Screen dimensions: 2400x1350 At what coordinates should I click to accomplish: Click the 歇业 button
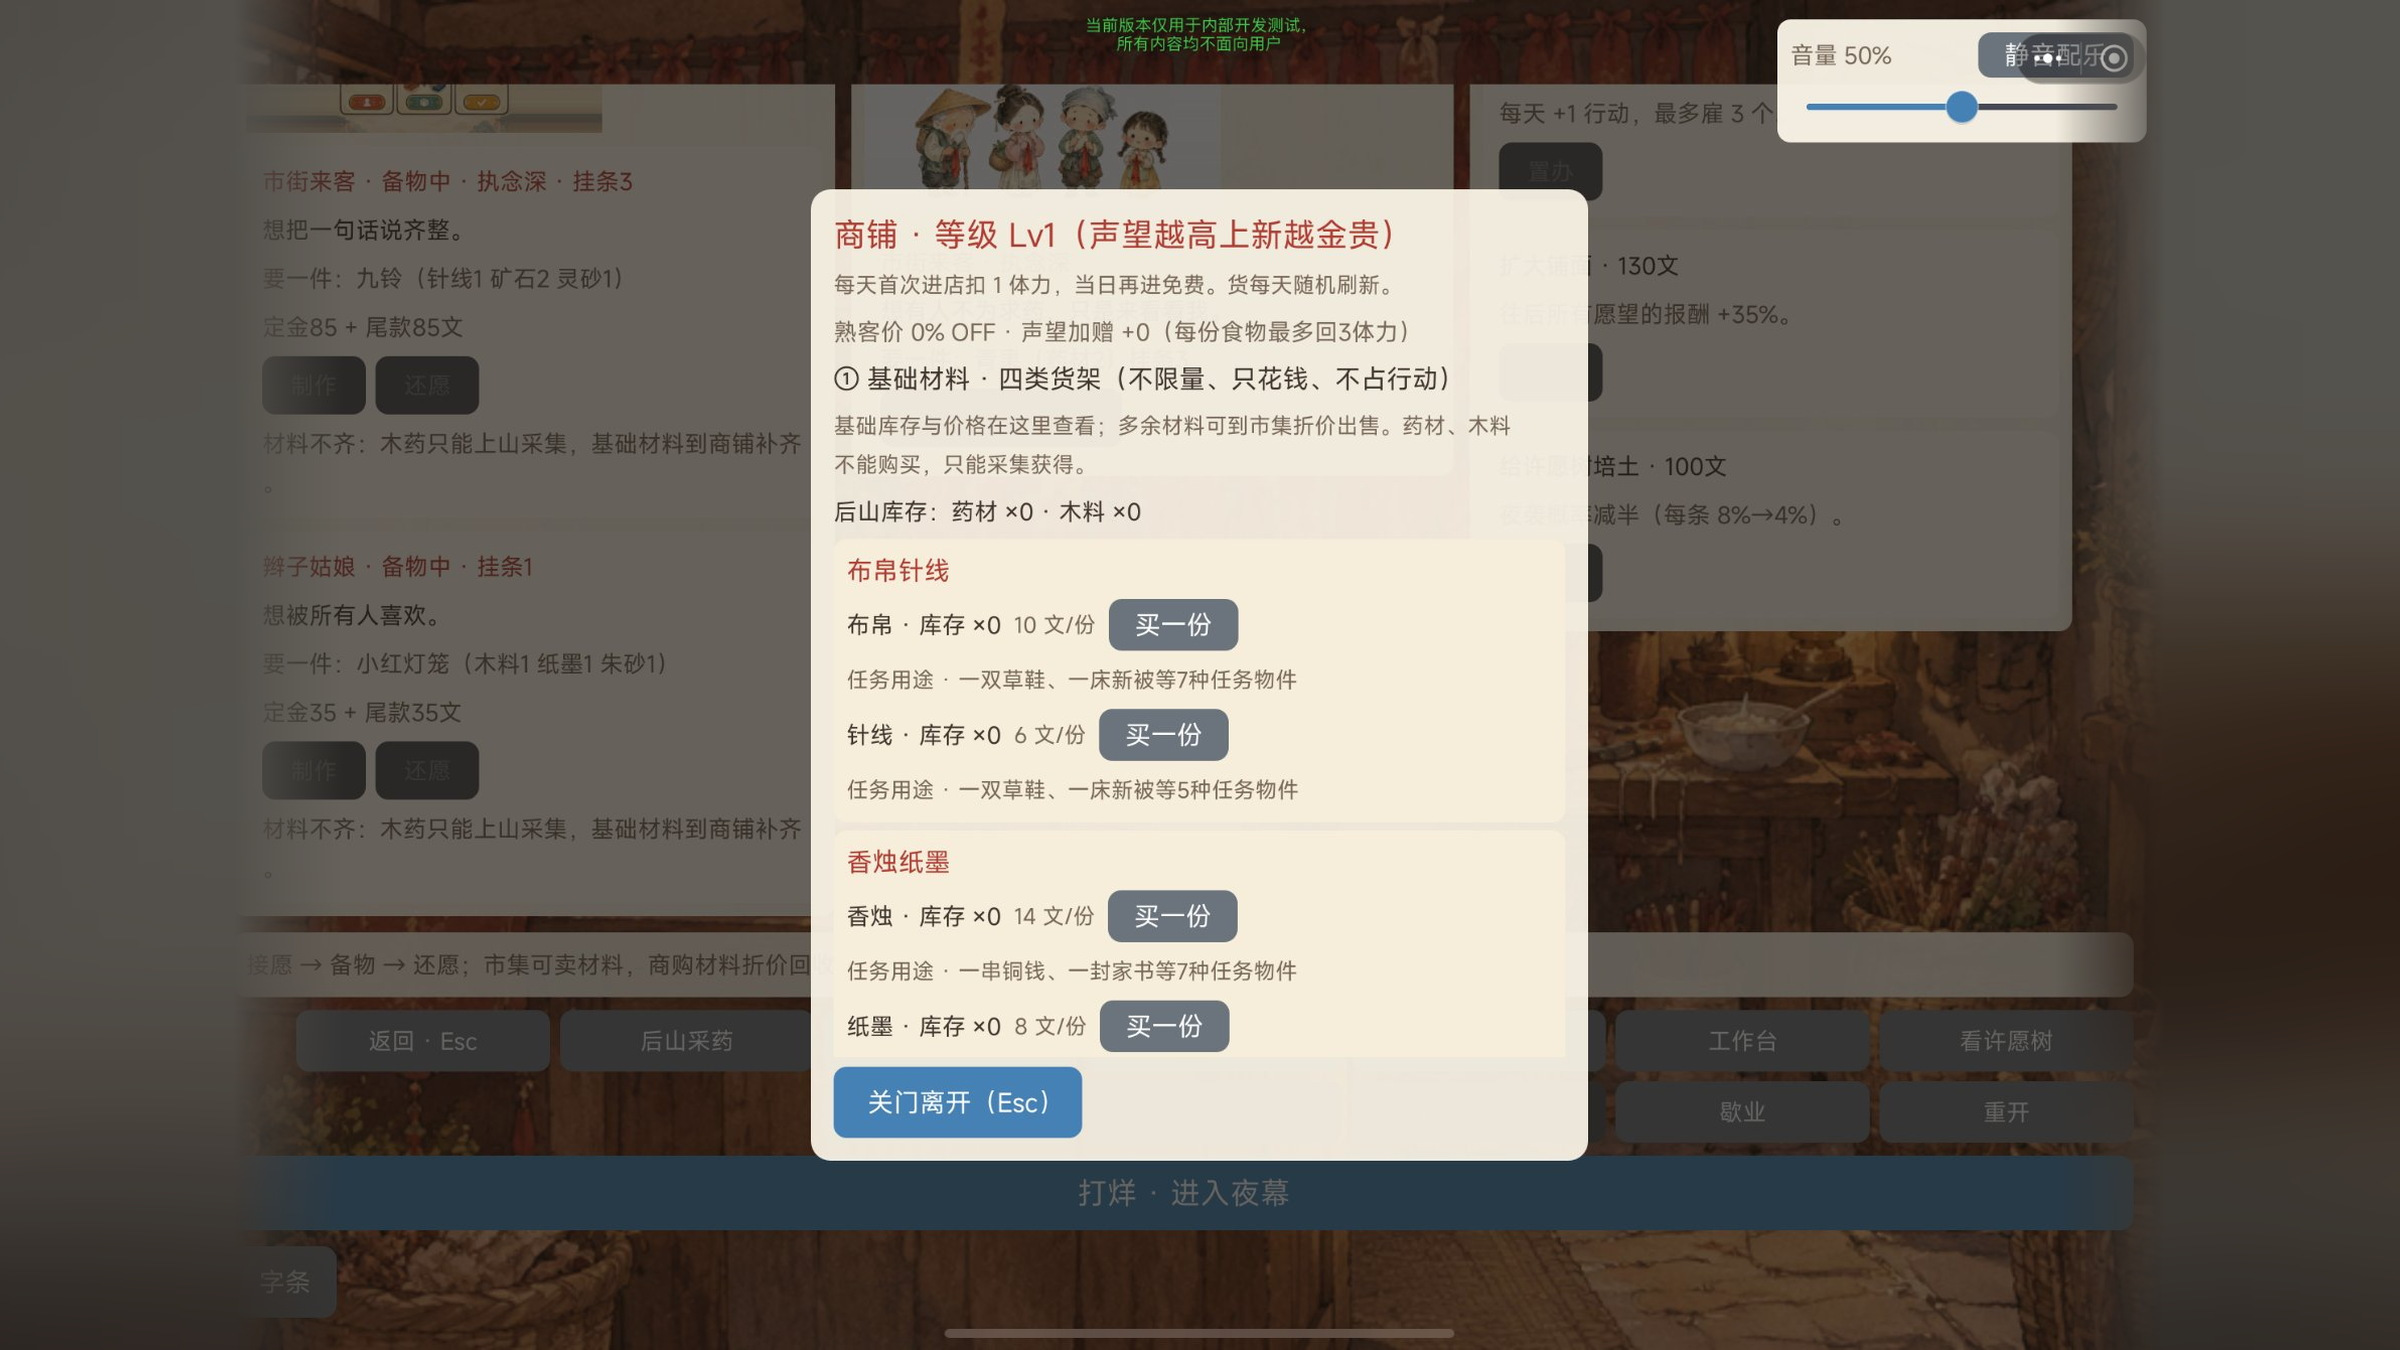[1741, 1112]
